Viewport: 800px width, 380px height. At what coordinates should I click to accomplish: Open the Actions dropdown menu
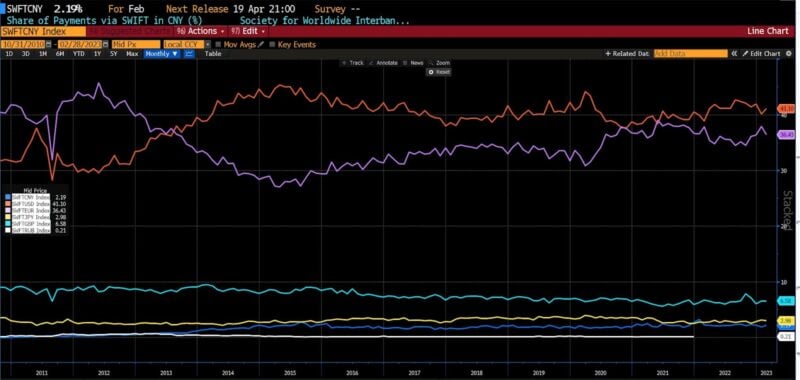pos(200,31)
